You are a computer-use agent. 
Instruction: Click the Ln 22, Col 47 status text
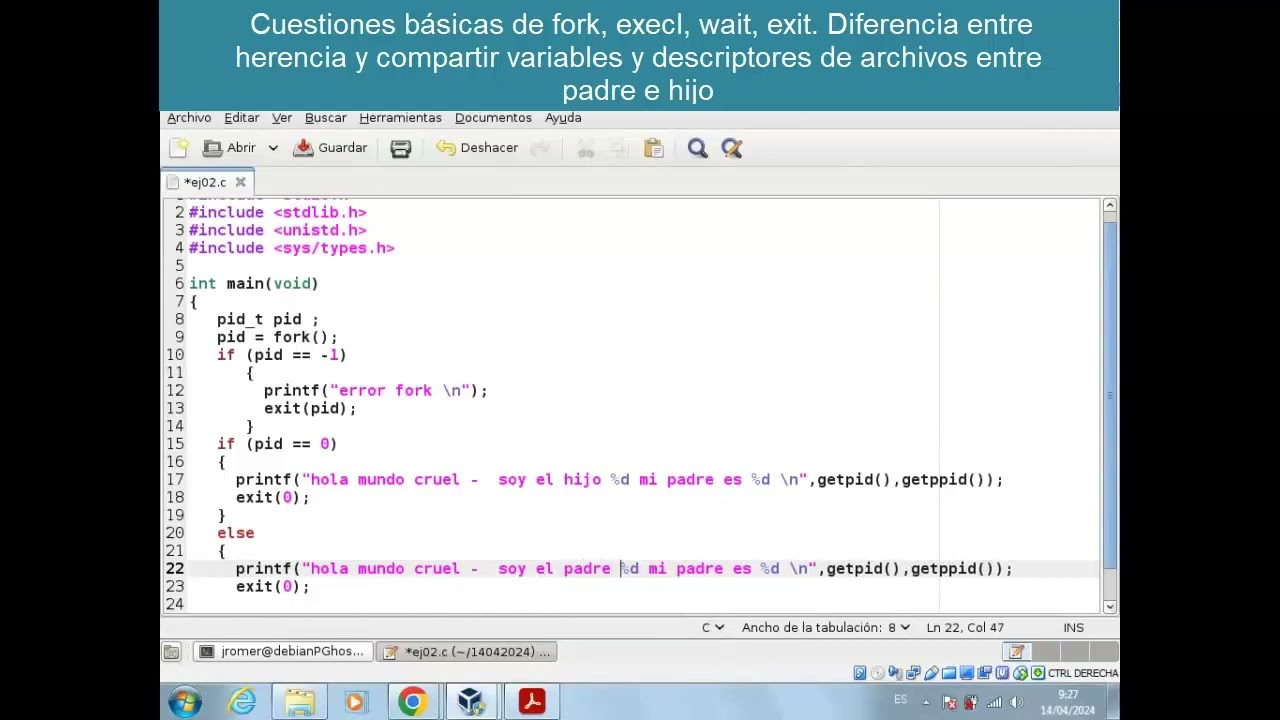[965, 627]
